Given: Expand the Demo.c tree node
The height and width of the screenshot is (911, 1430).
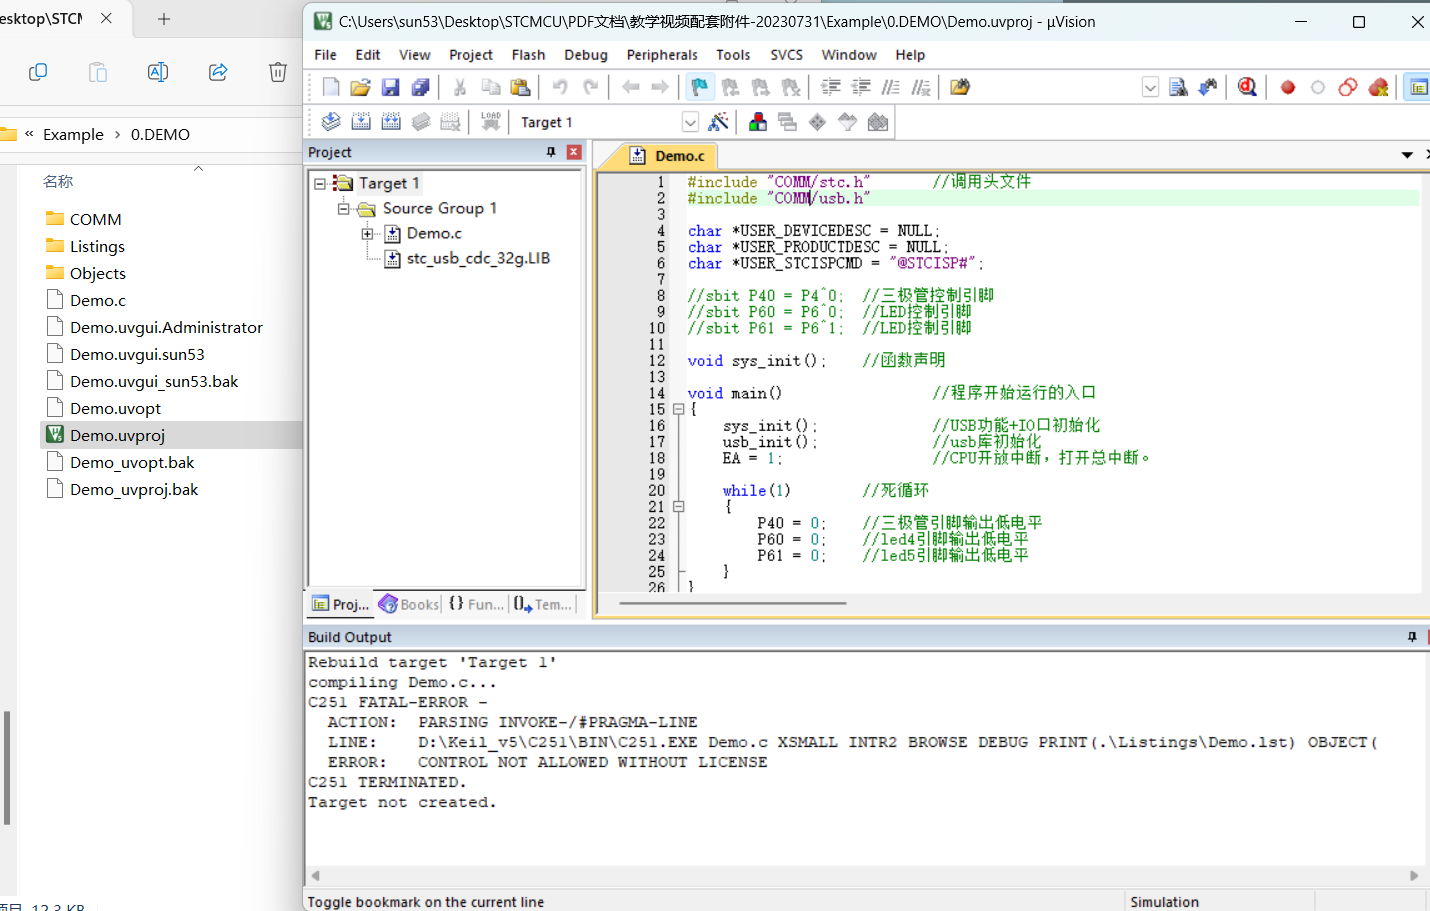Looking at the screenshot, I should point(367,233).
